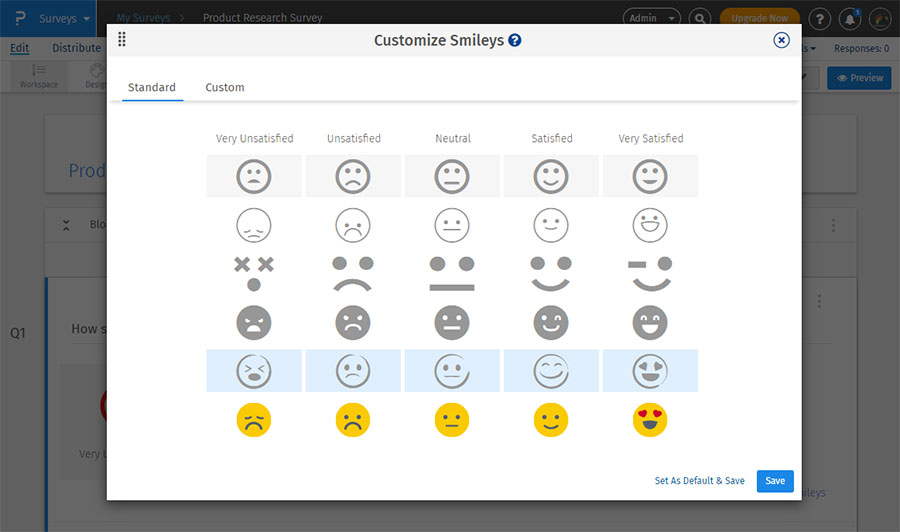Screen dimensions: 900x532
Task: Pick the X-eyed Very Unsatisfied smiley
Action: click(254, 272)
